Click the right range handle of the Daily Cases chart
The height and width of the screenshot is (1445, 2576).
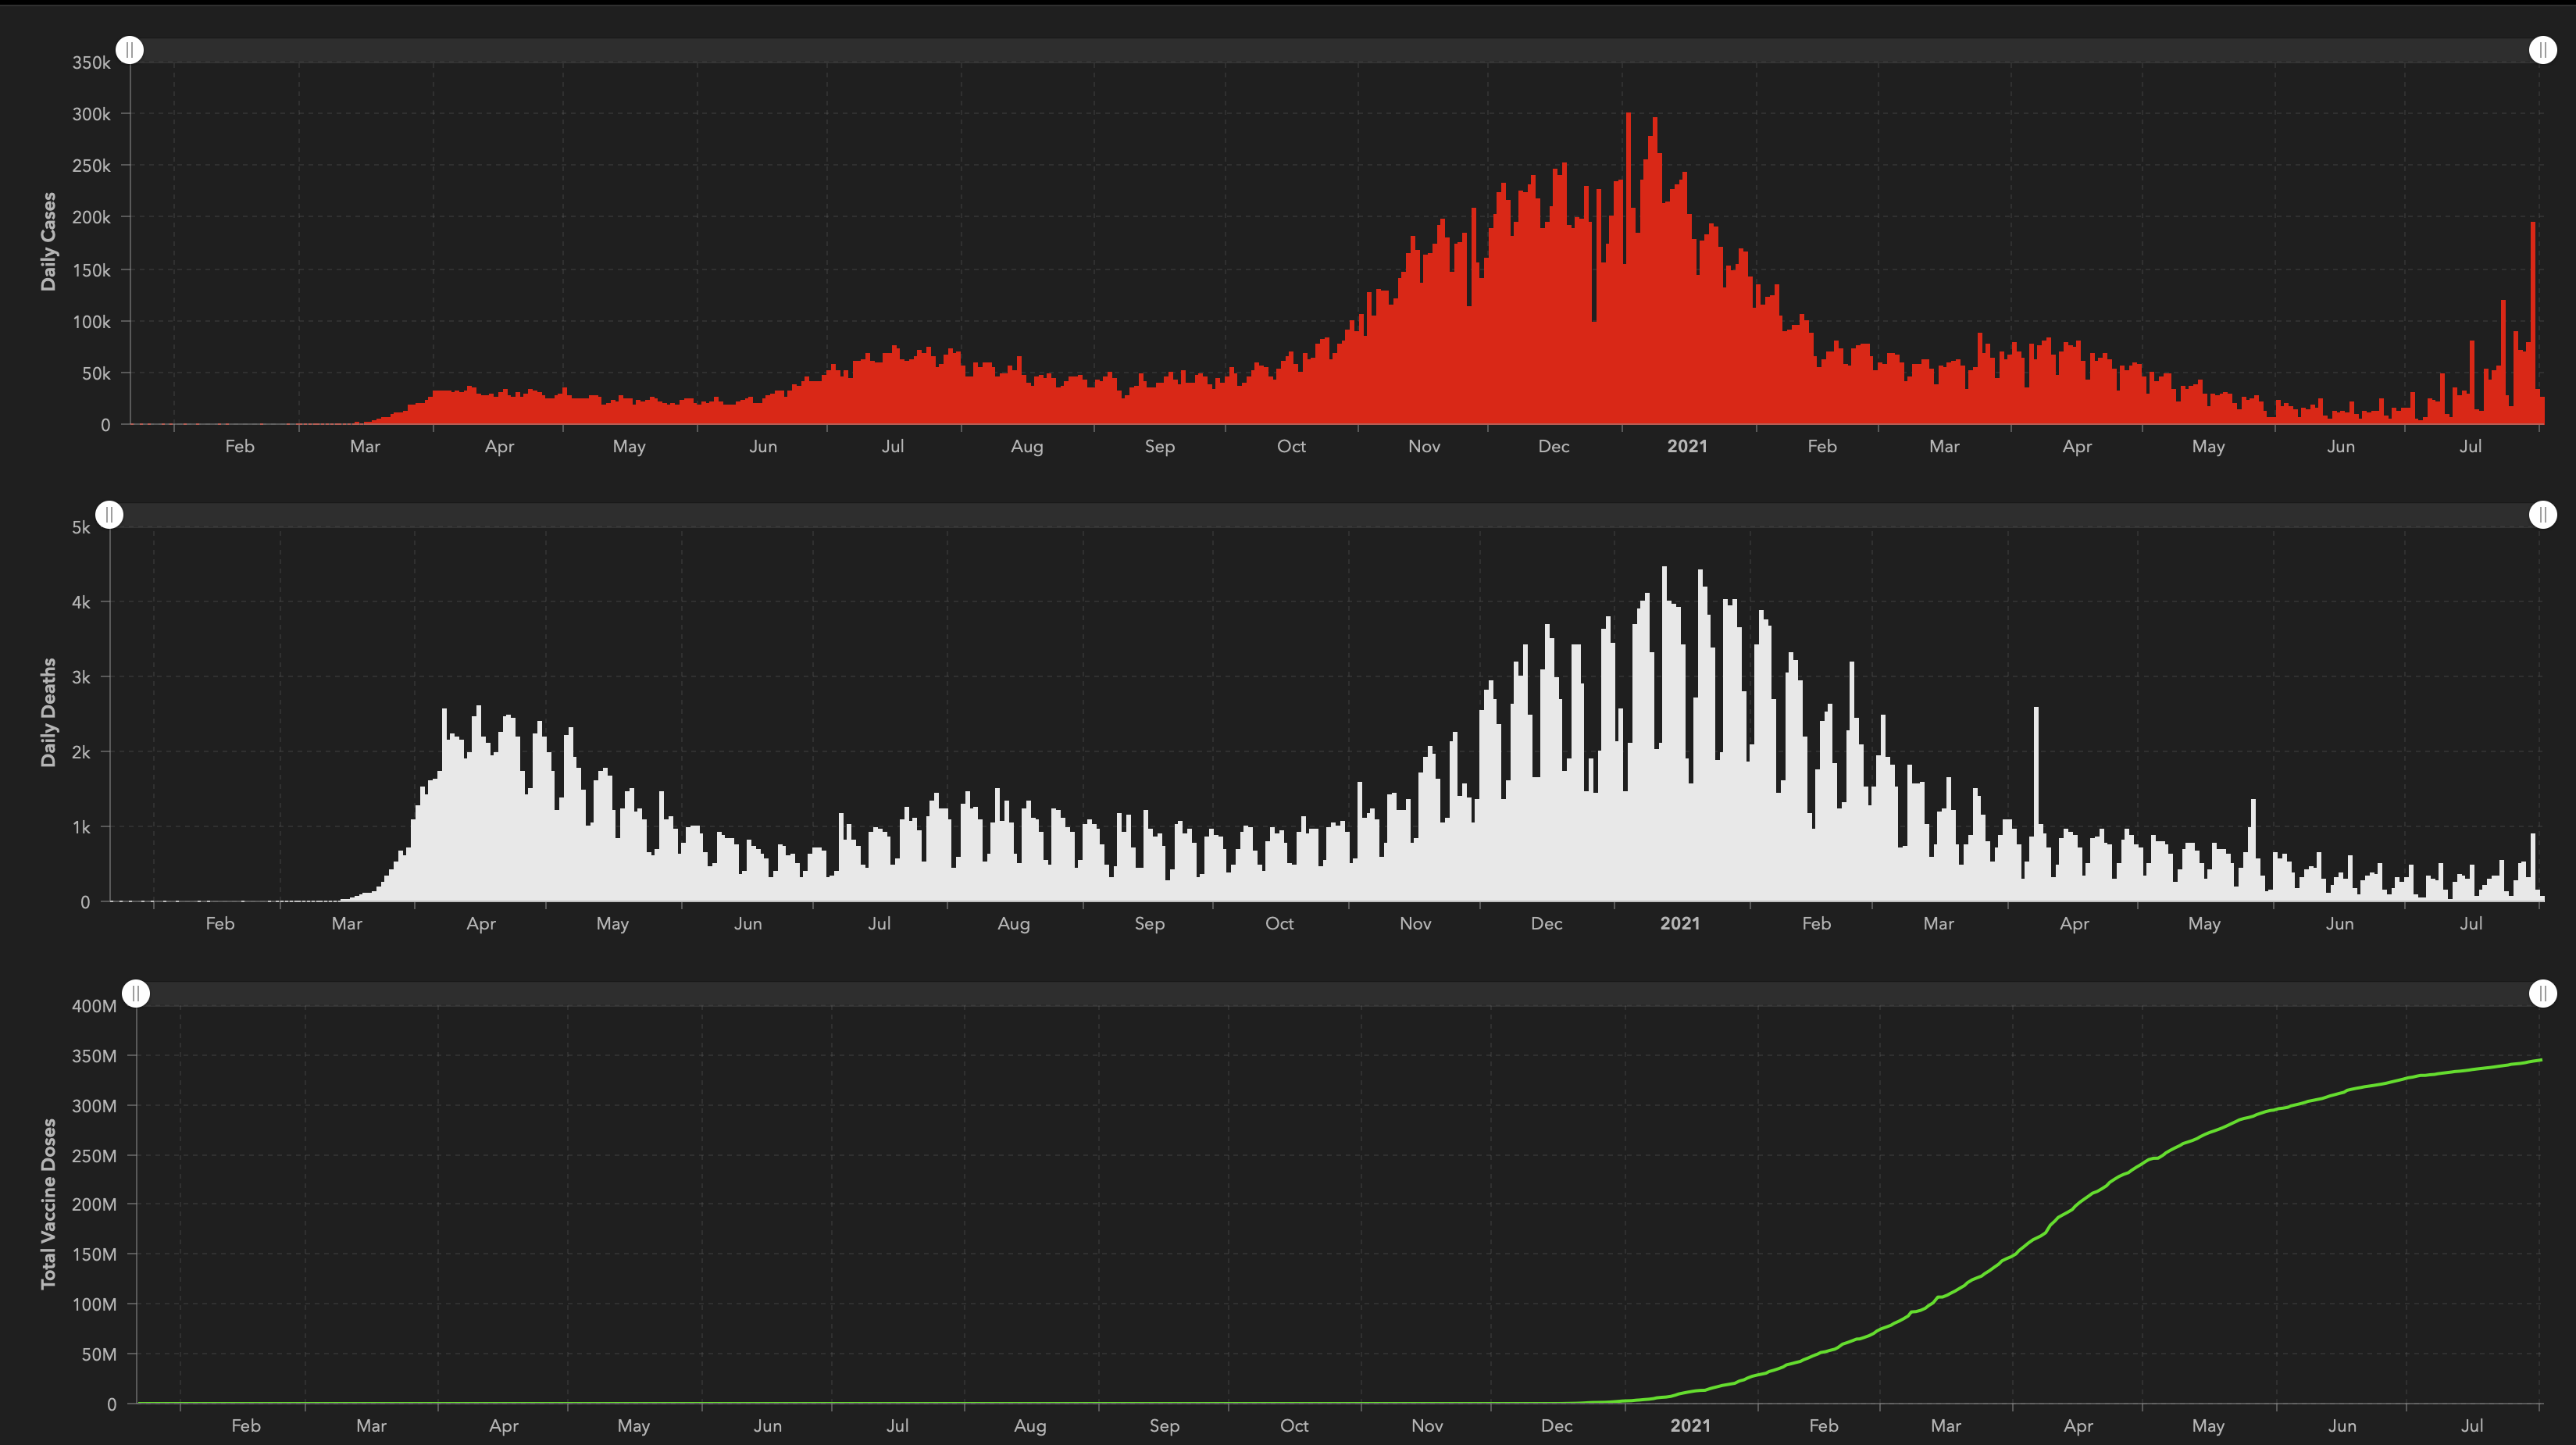2542,50
